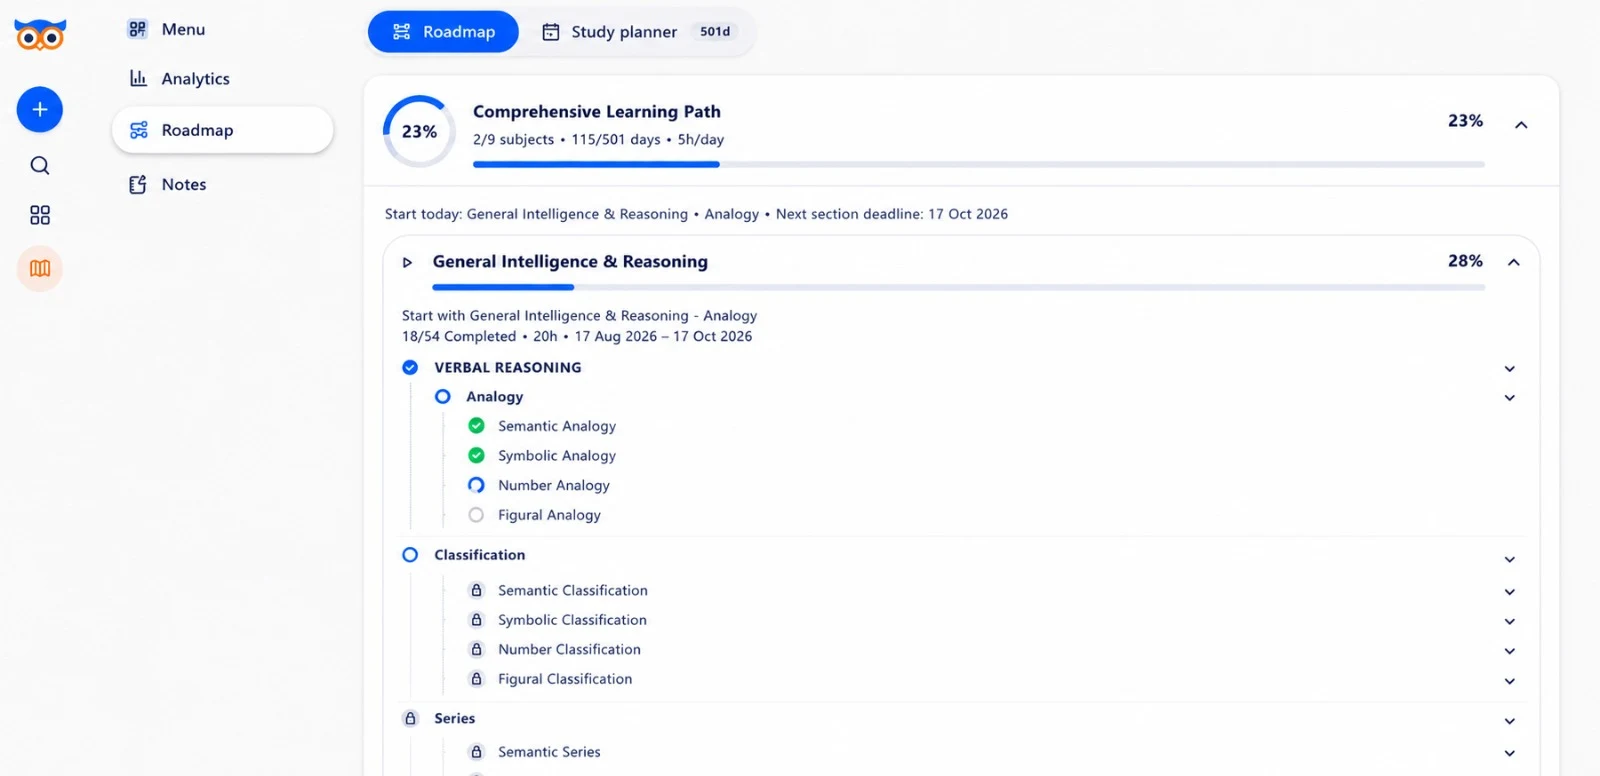Select Roadmap in the left navigation
Viewport: 1600px width, 776px height.
pyautogui.click(x=222, y=130)
